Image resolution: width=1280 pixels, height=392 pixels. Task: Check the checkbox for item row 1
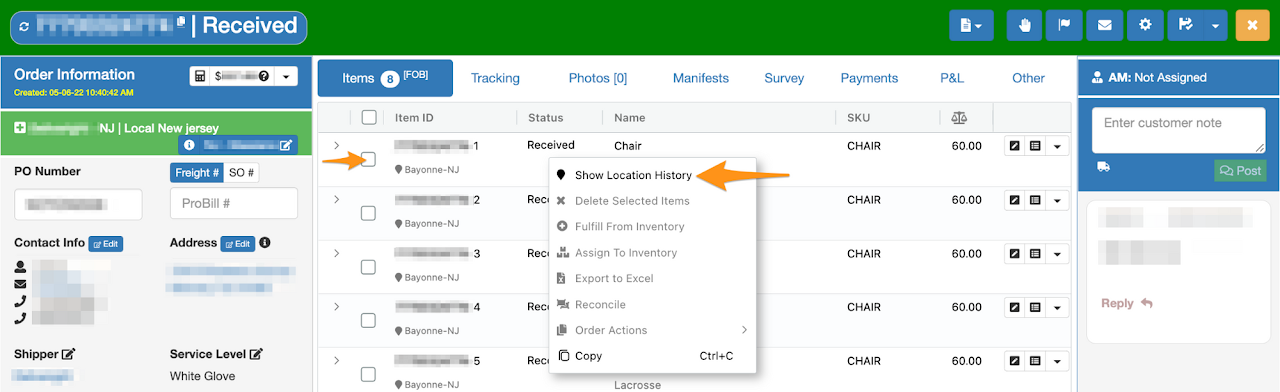coord(368,159)
